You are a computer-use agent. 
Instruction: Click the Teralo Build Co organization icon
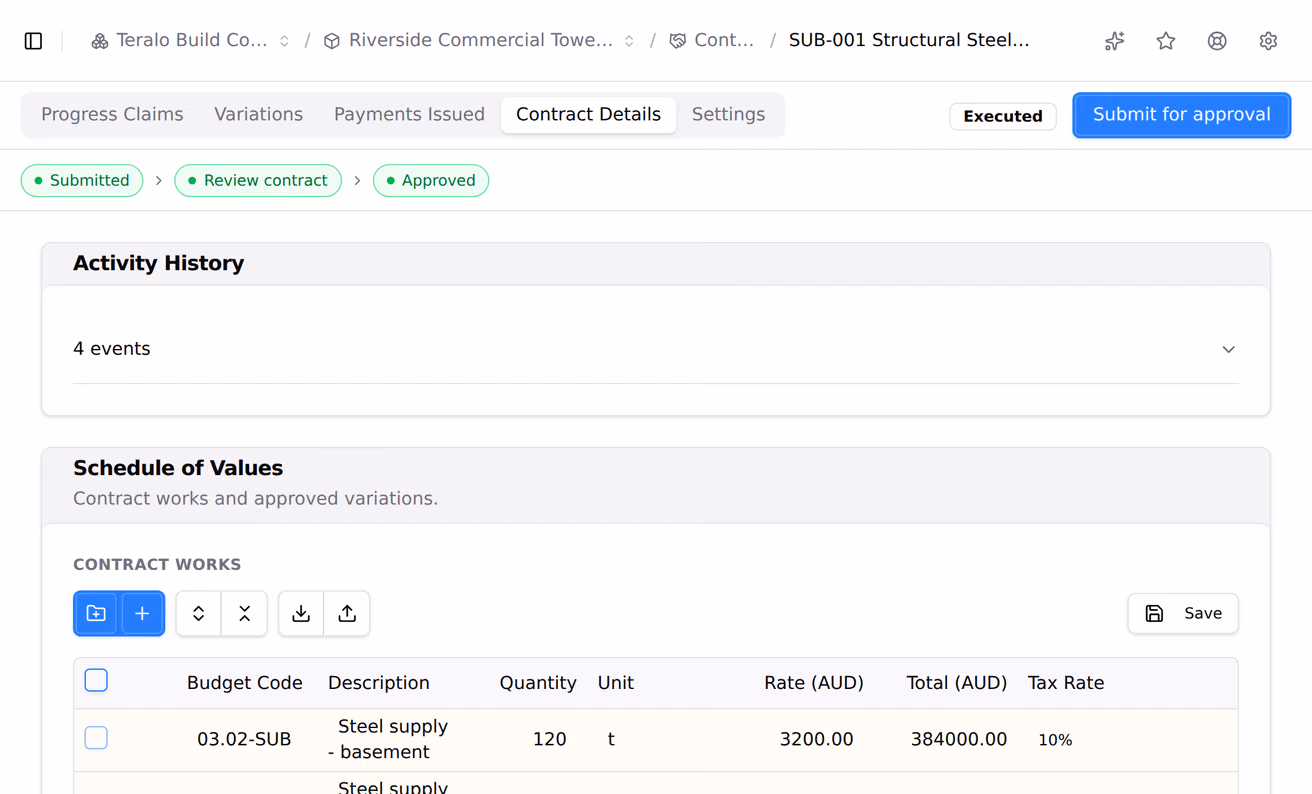[100, 41]
